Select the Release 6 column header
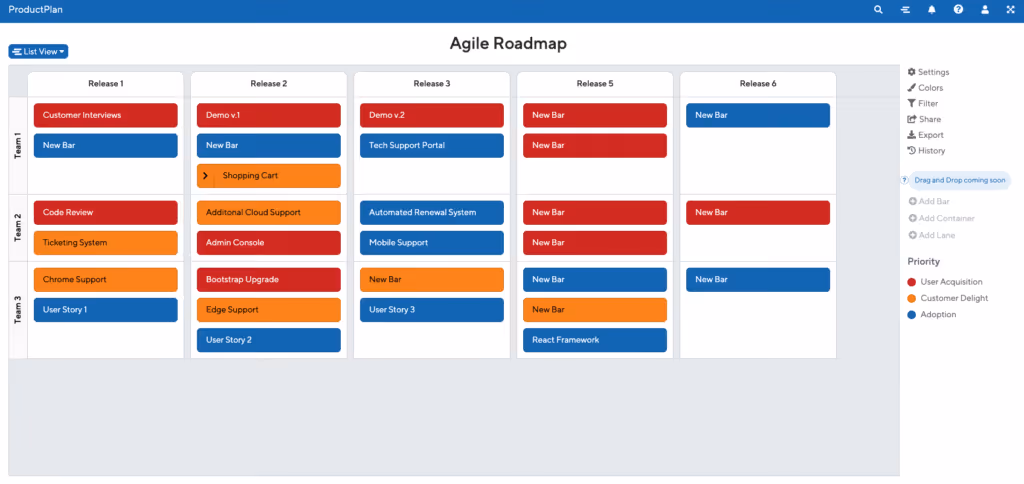1024x484 pixels. tap(758, 84)
